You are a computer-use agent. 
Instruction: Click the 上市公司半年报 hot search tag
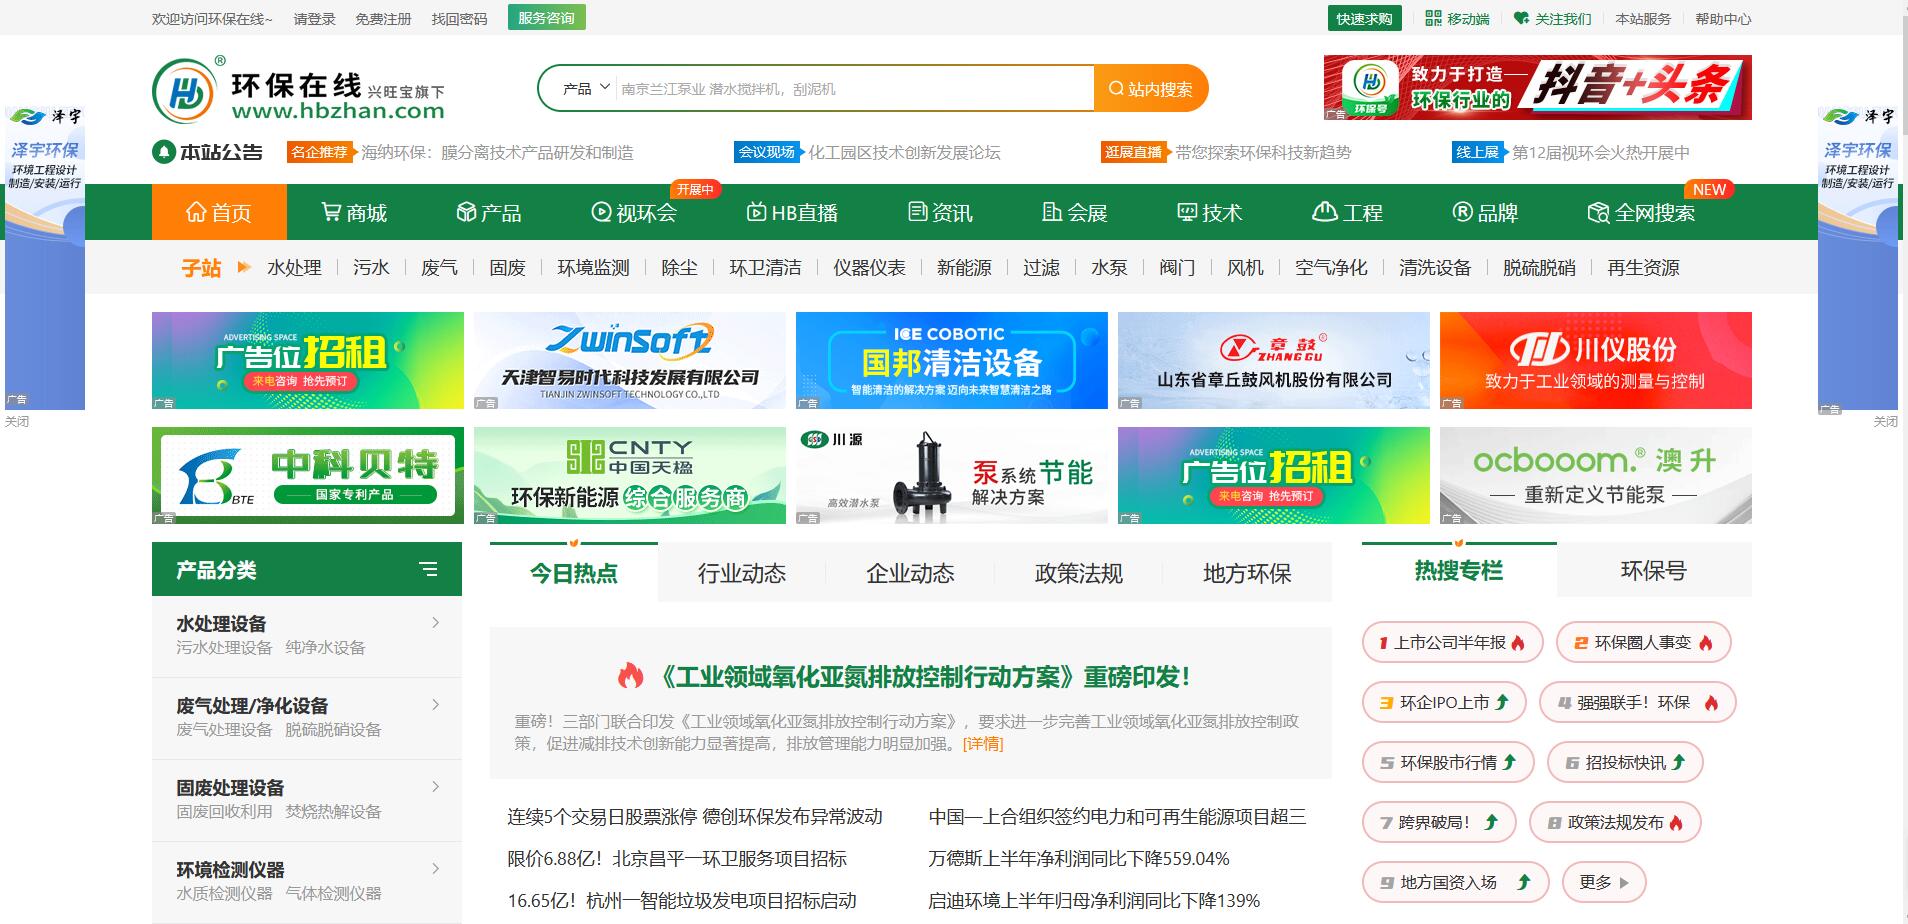[1452, 642]
